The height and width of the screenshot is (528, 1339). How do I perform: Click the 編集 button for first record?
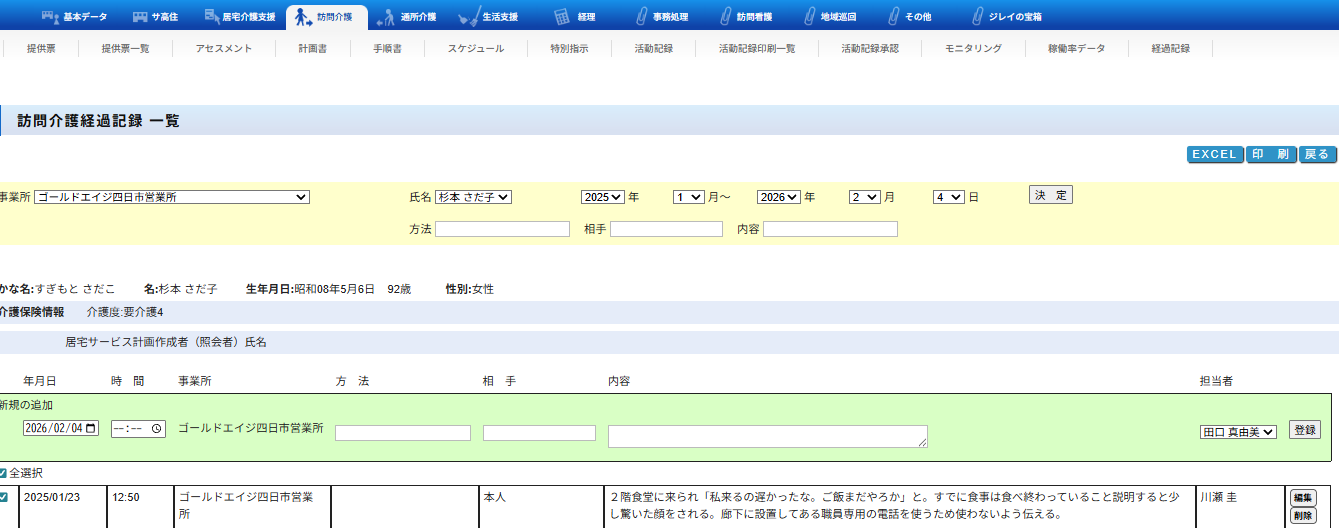(x=1302, y=498)
